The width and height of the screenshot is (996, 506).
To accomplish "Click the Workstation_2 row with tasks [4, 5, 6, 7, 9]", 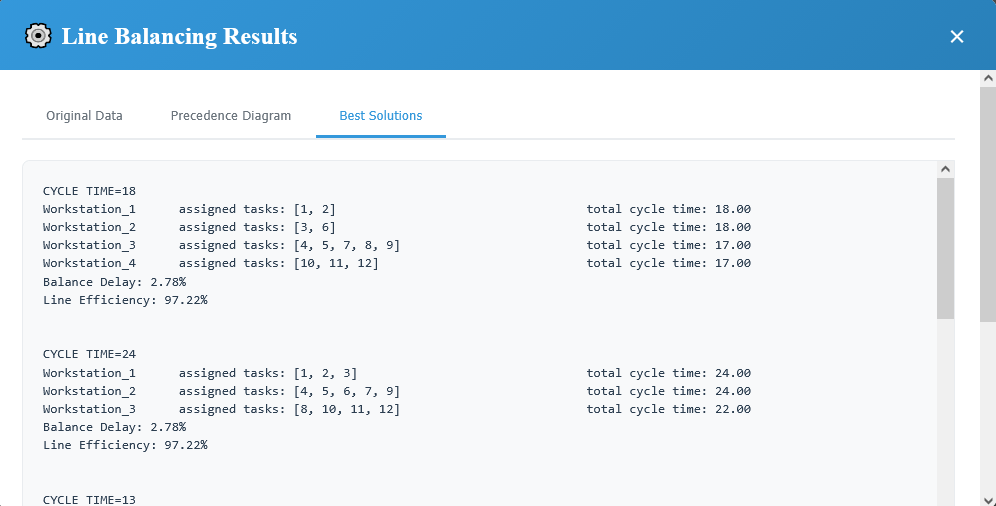I will [x=221, y=392].
